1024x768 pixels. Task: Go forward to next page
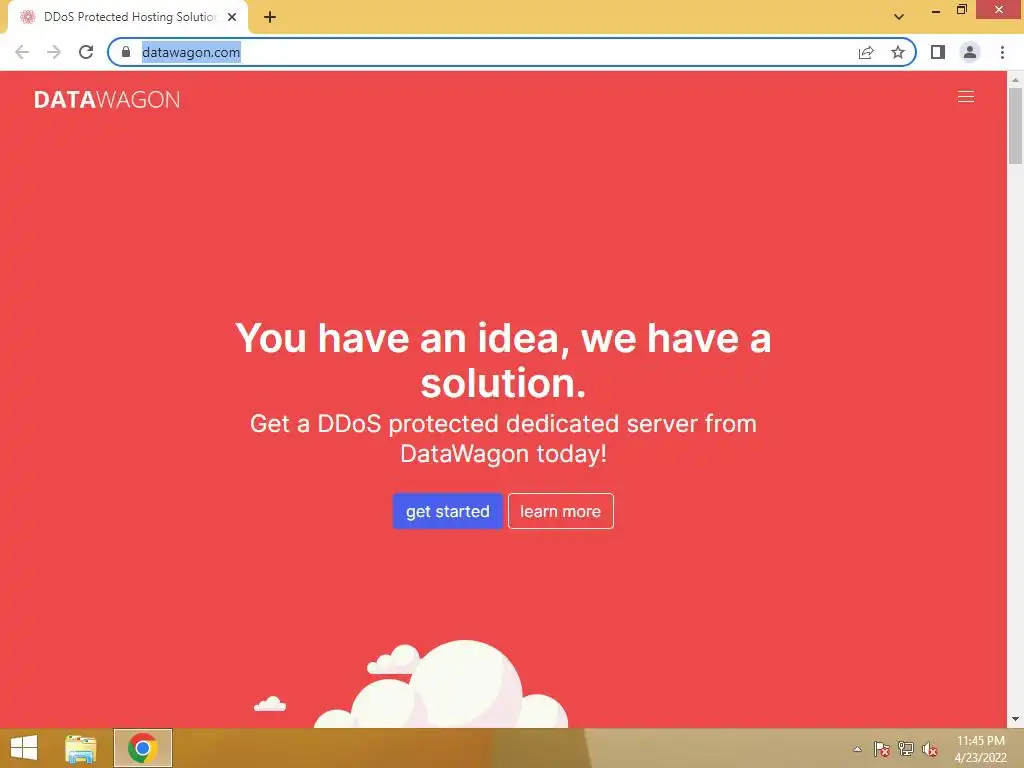[x=54, y=52]
